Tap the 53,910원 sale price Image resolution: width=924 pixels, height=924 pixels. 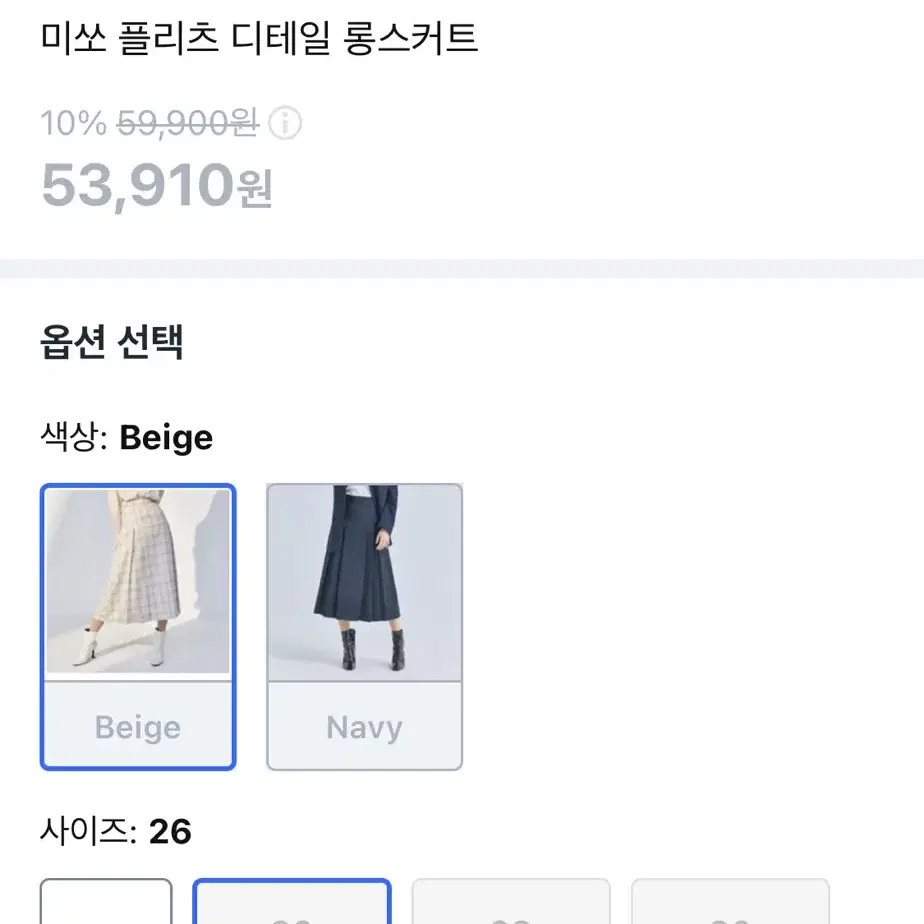[x=156, y=186]
